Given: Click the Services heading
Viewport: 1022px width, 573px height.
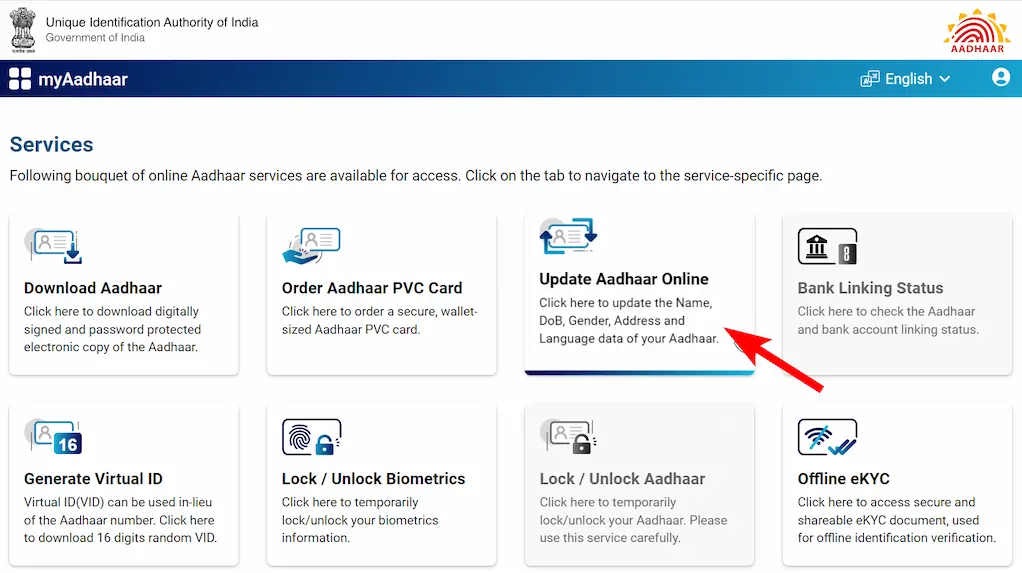Looking at the screenshot, I should pyautogui.click(x=51, y=144).
